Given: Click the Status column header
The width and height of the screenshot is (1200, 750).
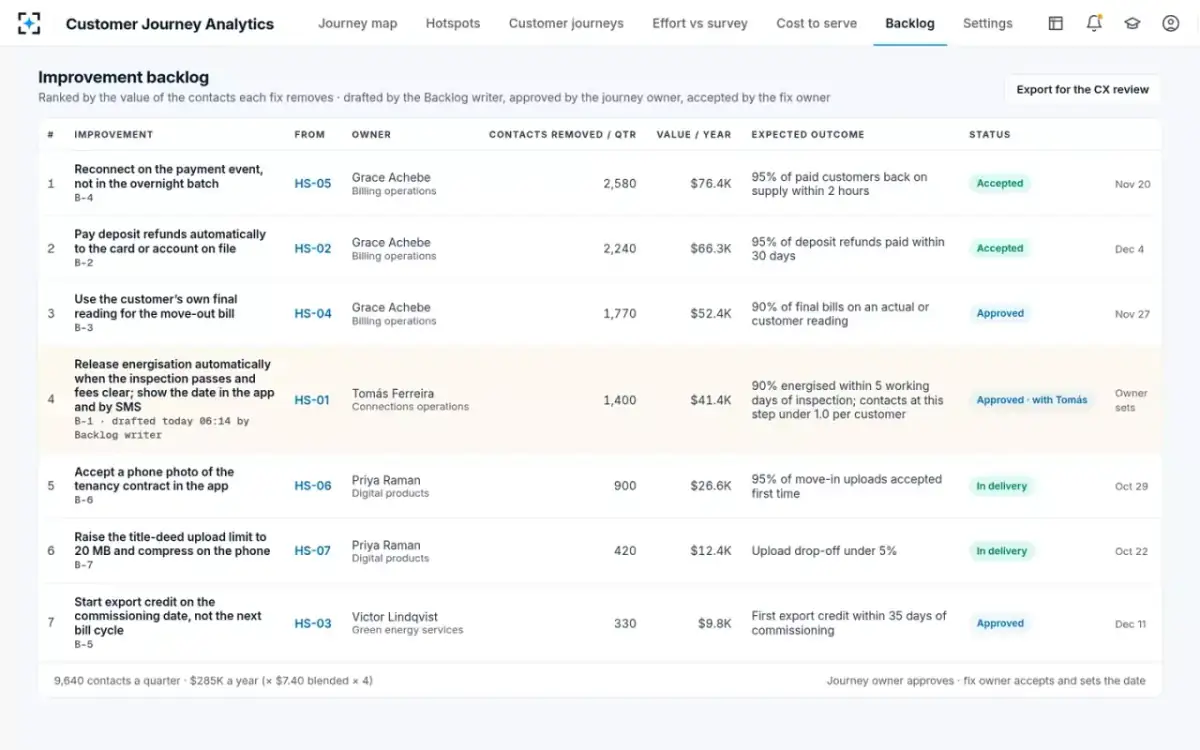Looking at the screenshot, I should pos(990,134).
